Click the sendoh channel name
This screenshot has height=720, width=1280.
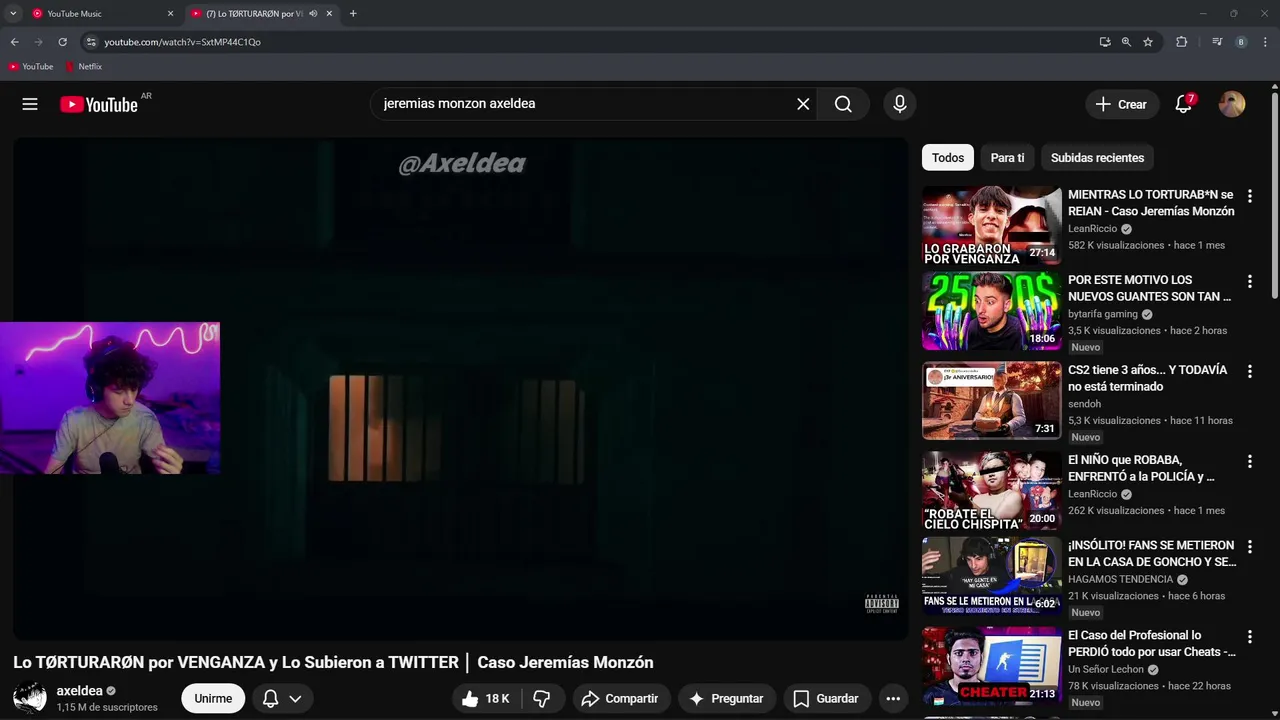tap(1084, 404)
